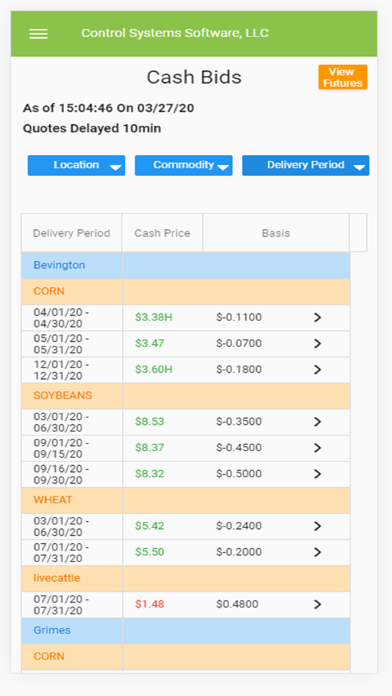This screenshot has width=392, height=696.
Task: Click the Delivery Period column header
Action: click(72, 233)
